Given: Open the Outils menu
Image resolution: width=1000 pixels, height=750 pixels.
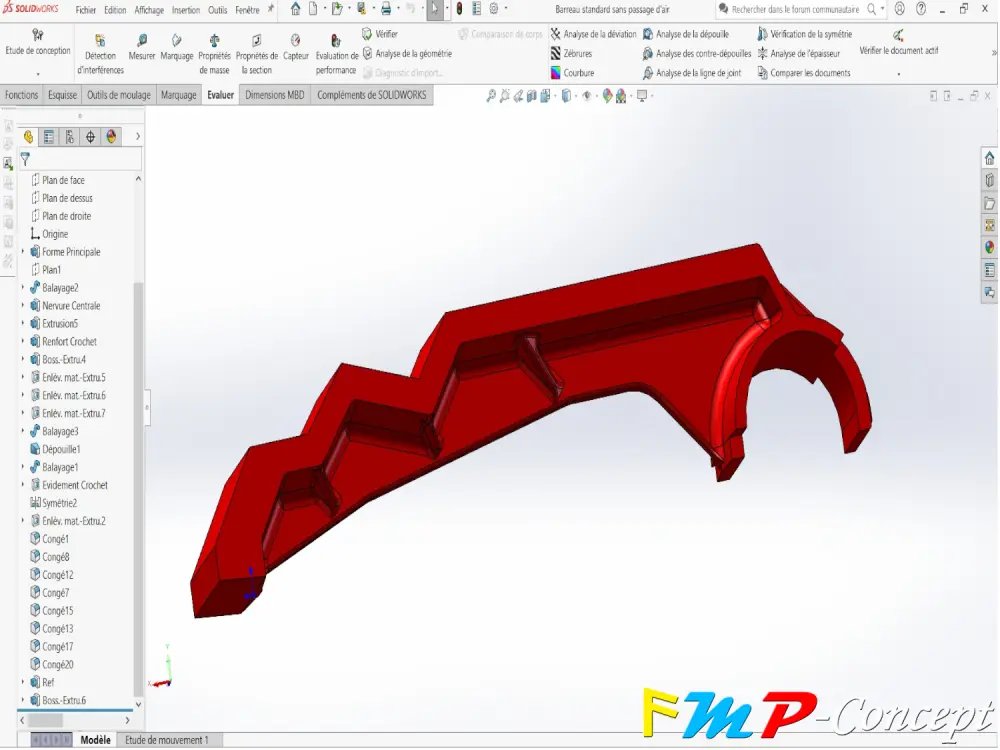Looking at the screenshot, I should (217, 10).
